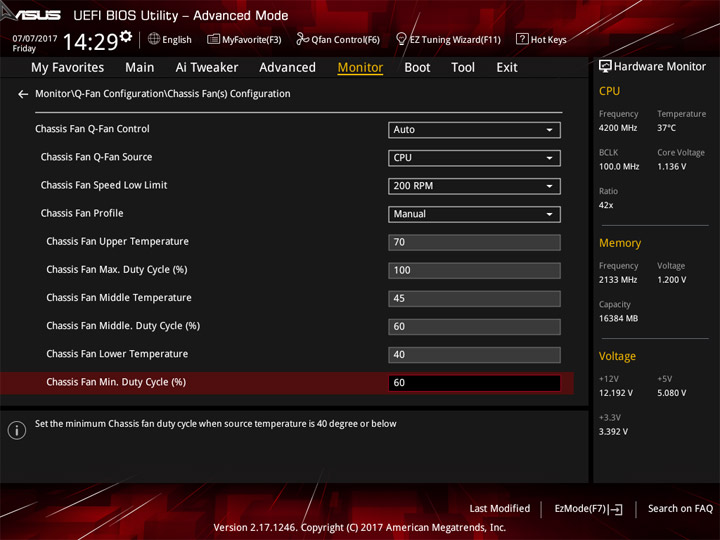Click the 07/07/2017 date text
Viewport: 720px width, 540px height.
pyautogui.click(x=35, y=39)
